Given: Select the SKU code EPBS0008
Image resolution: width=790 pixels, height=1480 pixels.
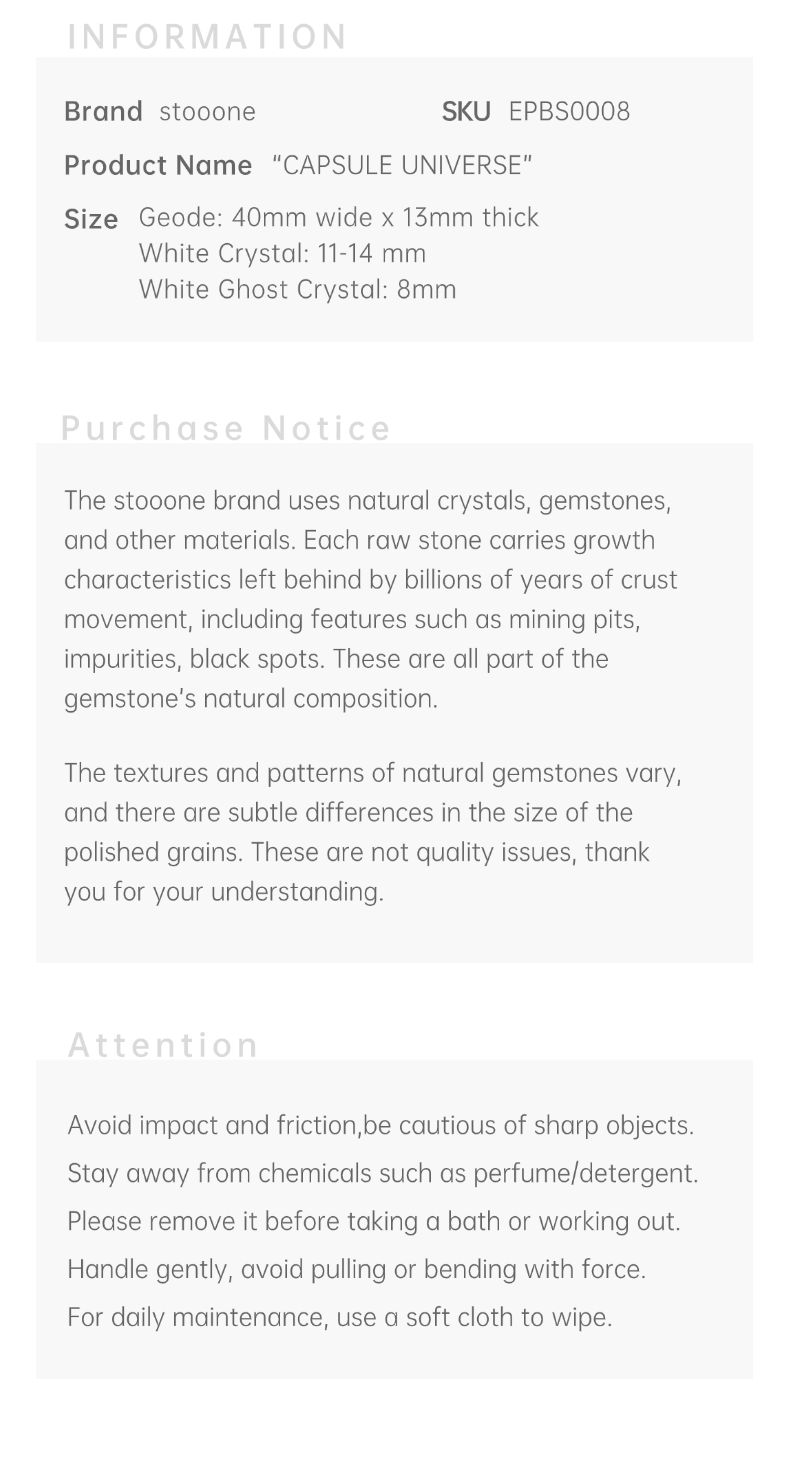Looking at the screenshot, I should (x=569, y=111).
